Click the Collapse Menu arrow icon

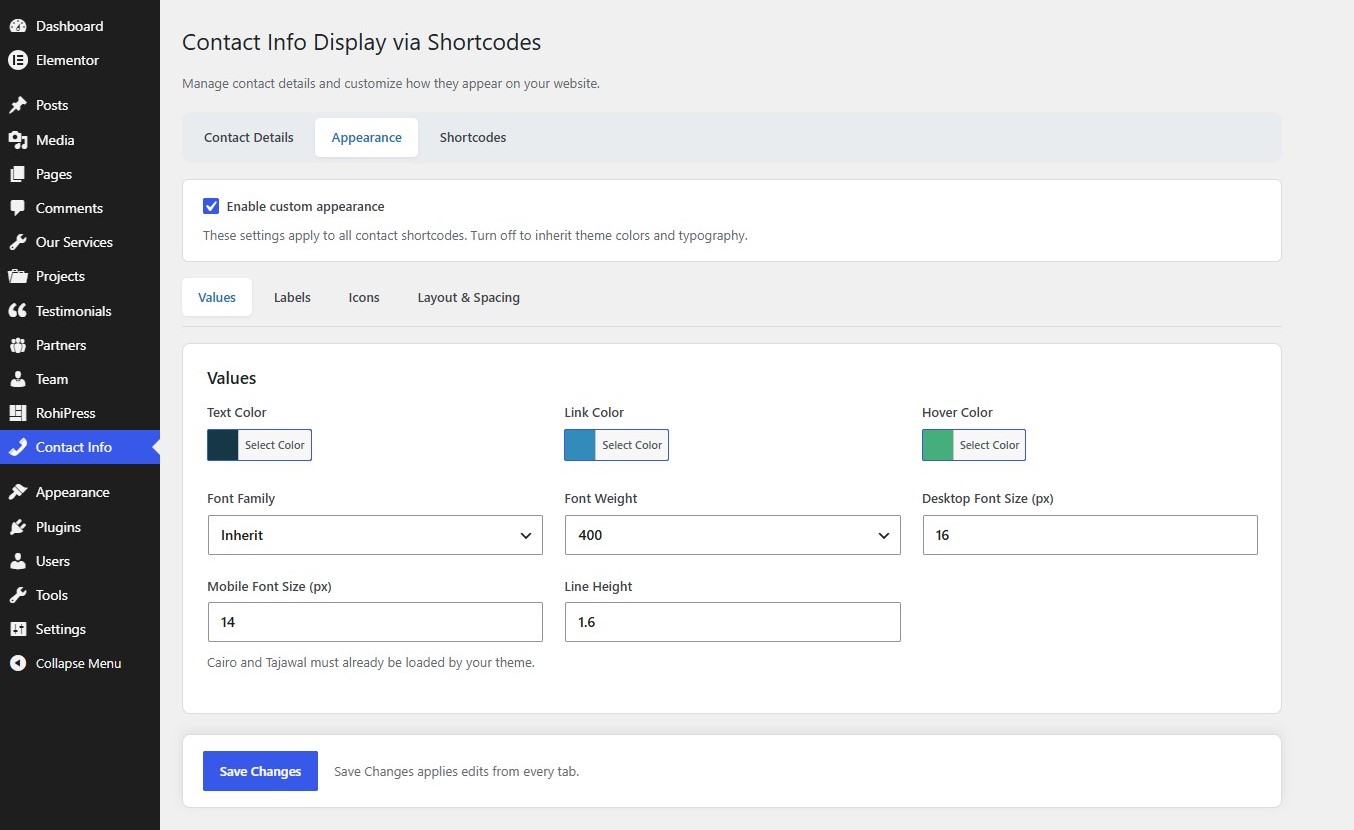tap(17, 663)
